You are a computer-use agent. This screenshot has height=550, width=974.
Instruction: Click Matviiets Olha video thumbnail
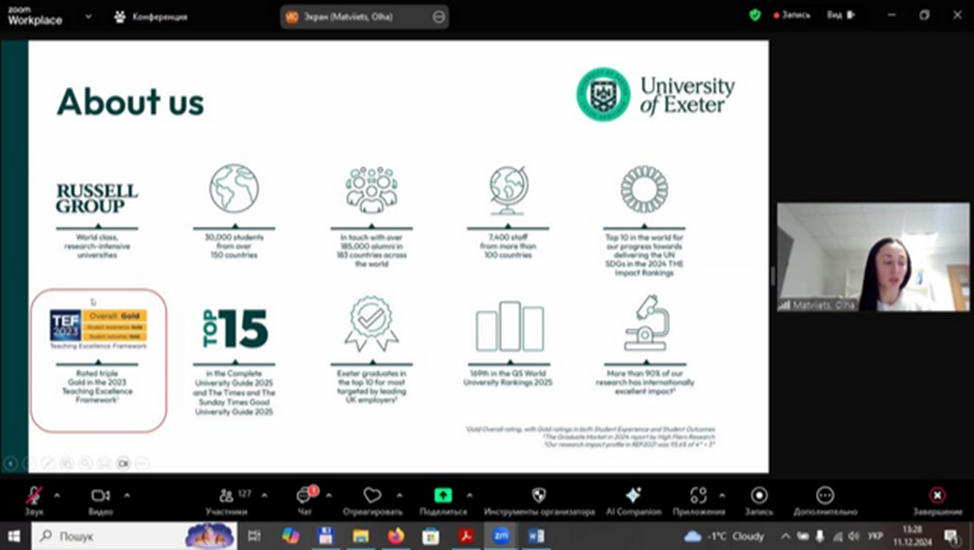click(x=873, y=257)
